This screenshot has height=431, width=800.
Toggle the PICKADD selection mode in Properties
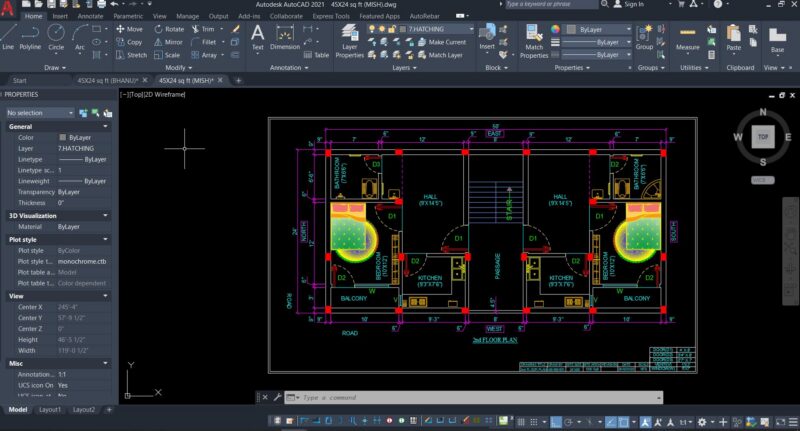[x=83, y=113]
